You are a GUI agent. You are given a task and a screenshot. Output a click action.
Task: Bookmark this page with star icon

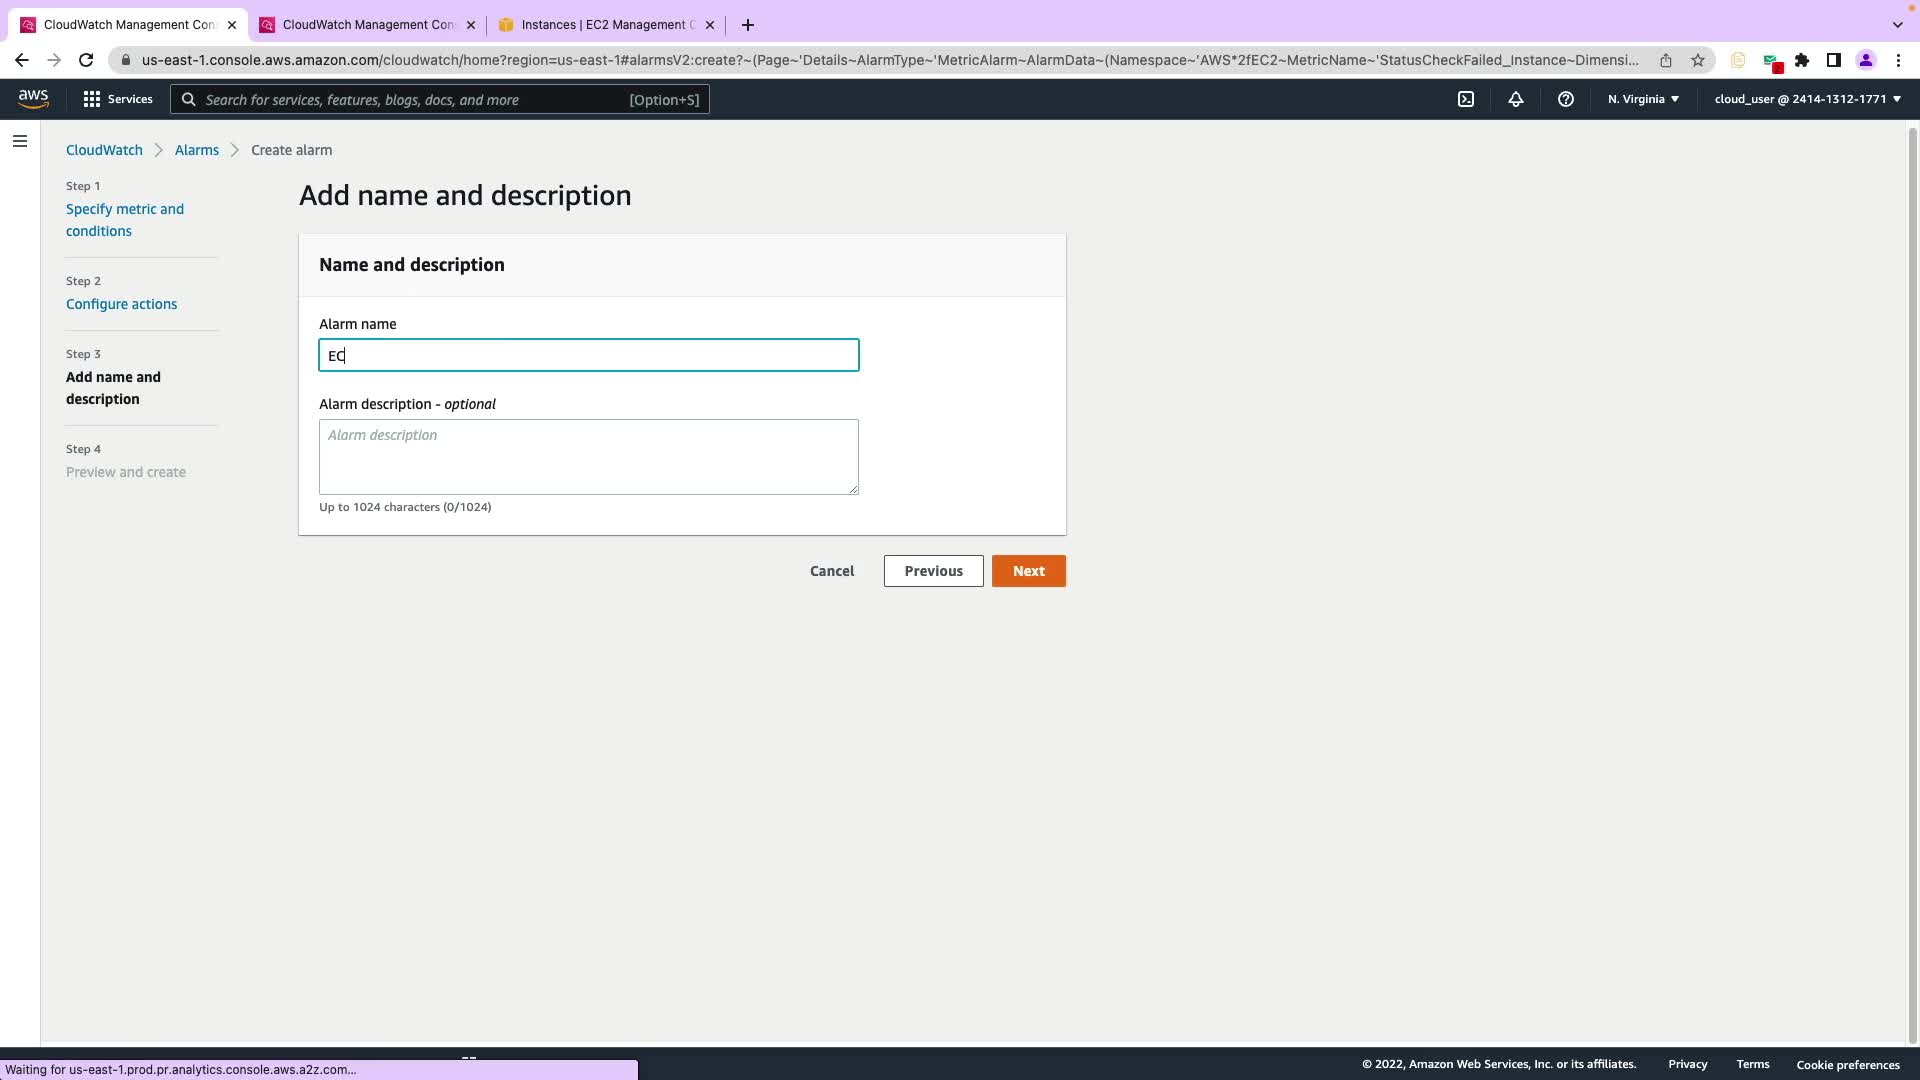point(1698,60)
